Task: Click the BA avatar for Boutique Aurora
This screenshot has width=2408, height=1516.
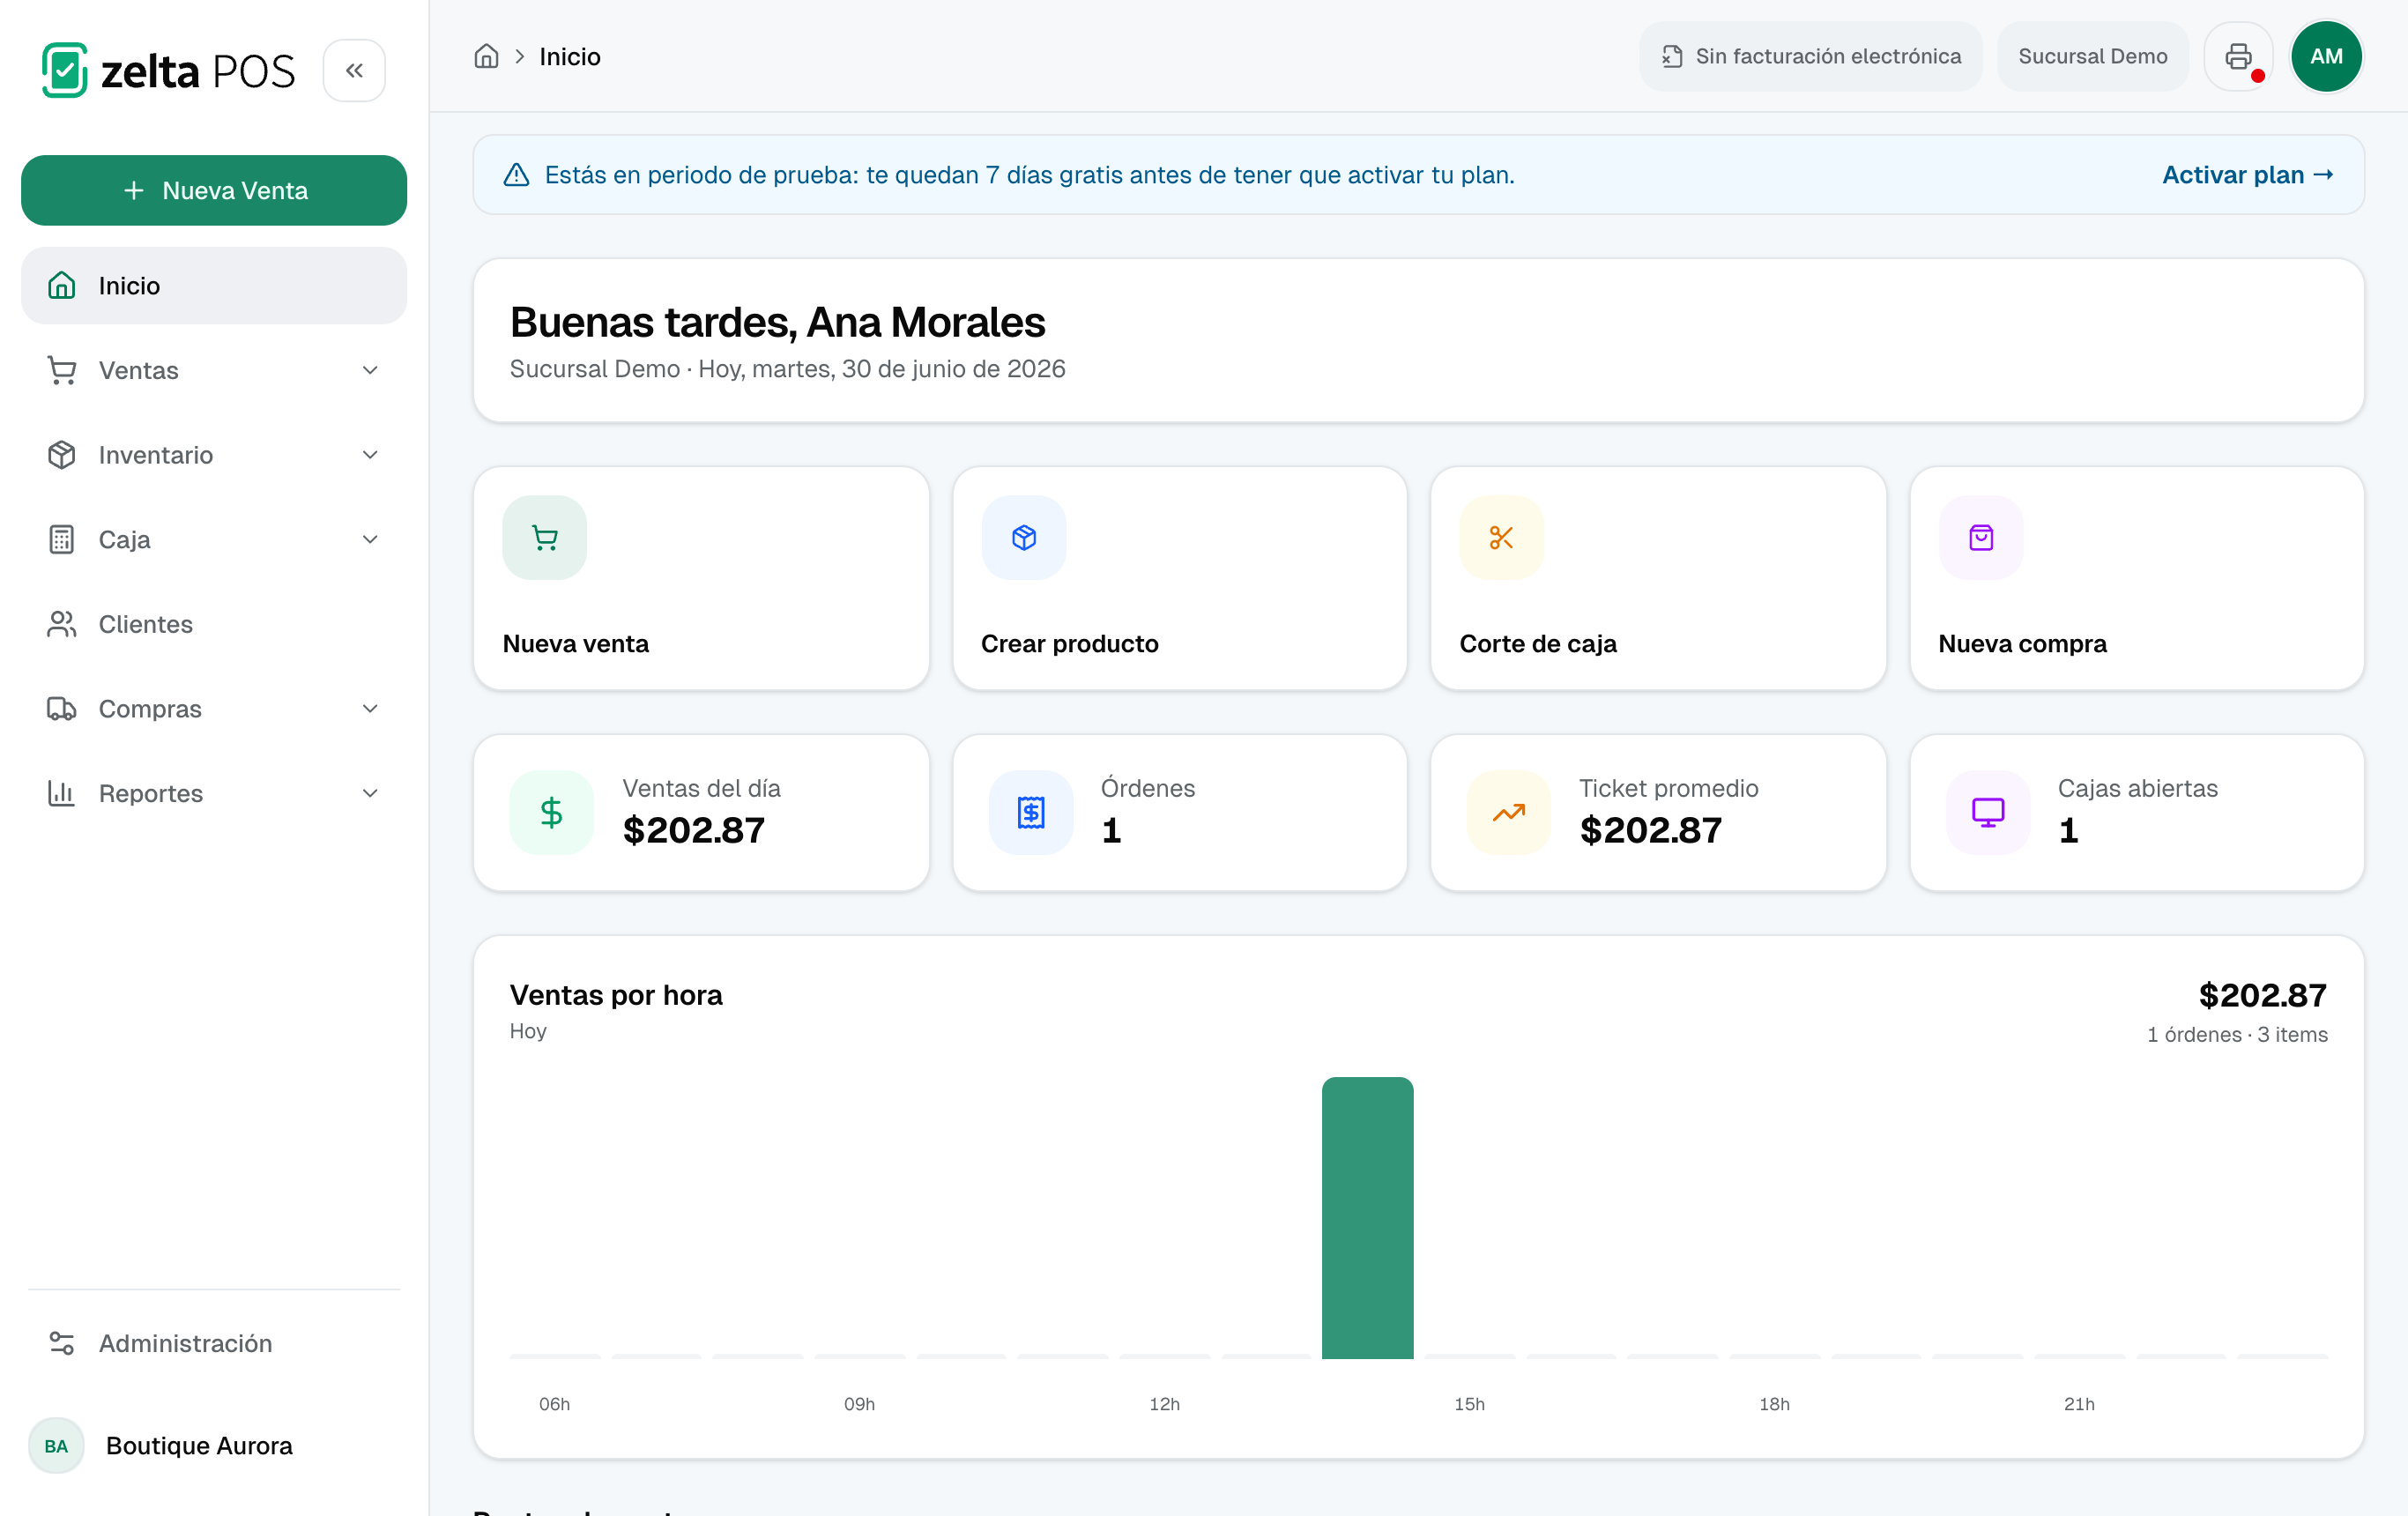Action: pos(56,1446)
